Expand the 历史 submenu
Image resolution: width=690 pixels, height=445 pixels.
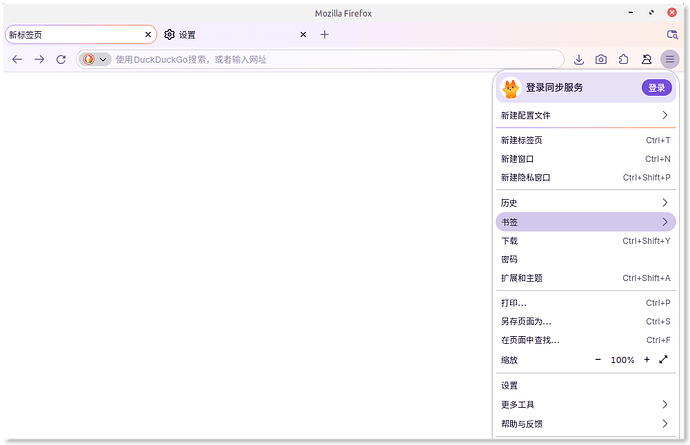click(586, 203)
